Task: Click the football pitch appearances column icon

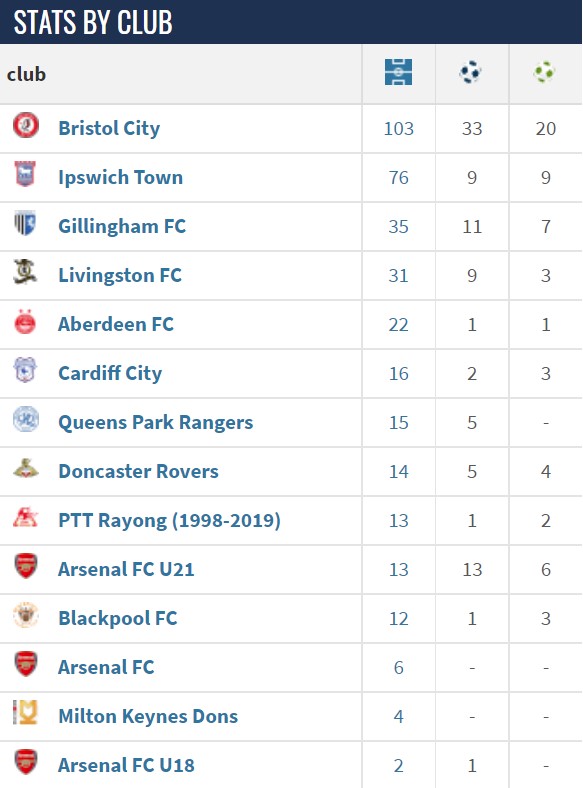Action: tap(398, 72)
